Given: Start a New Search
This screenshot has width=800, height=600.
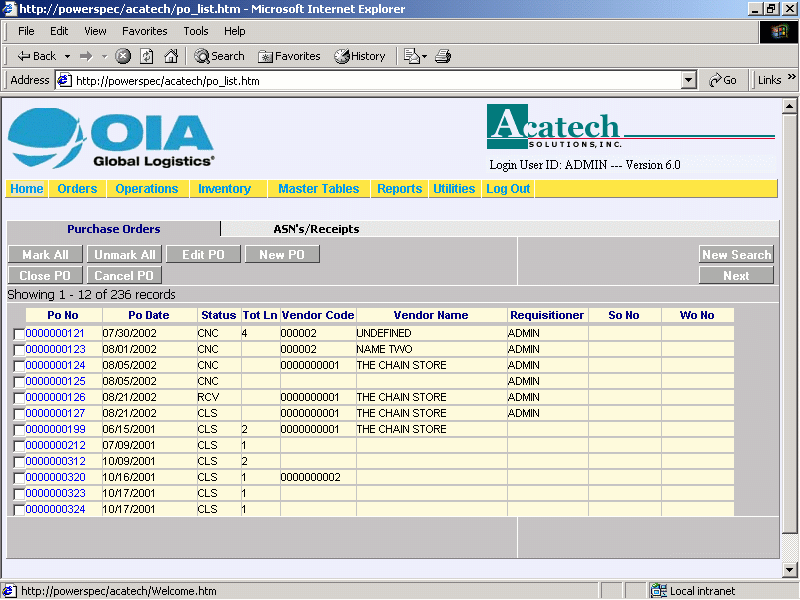Looking at the screenshot, I should [736, 254].
